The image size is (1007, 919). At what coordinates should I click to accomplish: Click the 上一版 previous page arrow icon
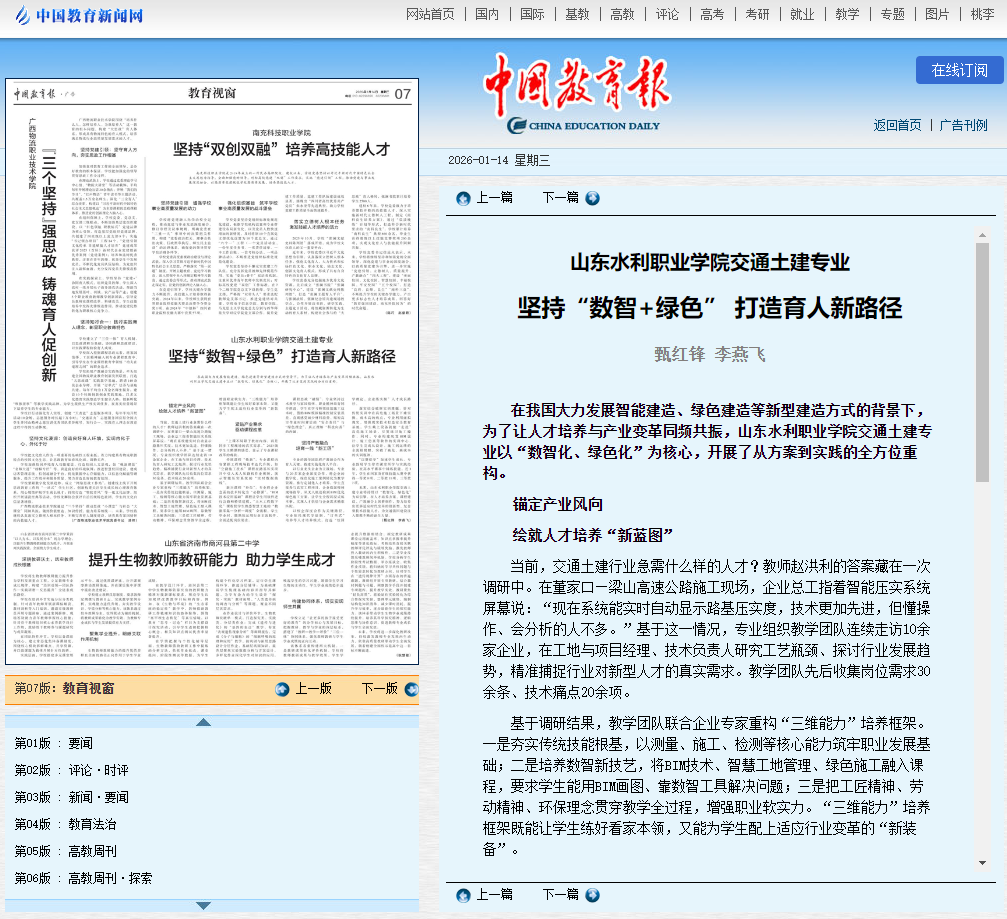tap(282, 689)
